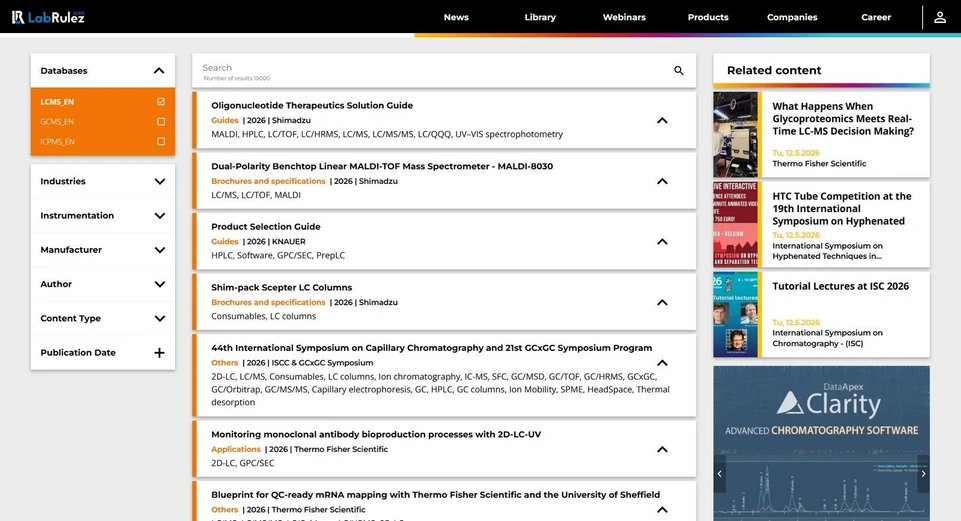Open the LabRulez home logo
961x521 pixels.
tap(48, 17)
